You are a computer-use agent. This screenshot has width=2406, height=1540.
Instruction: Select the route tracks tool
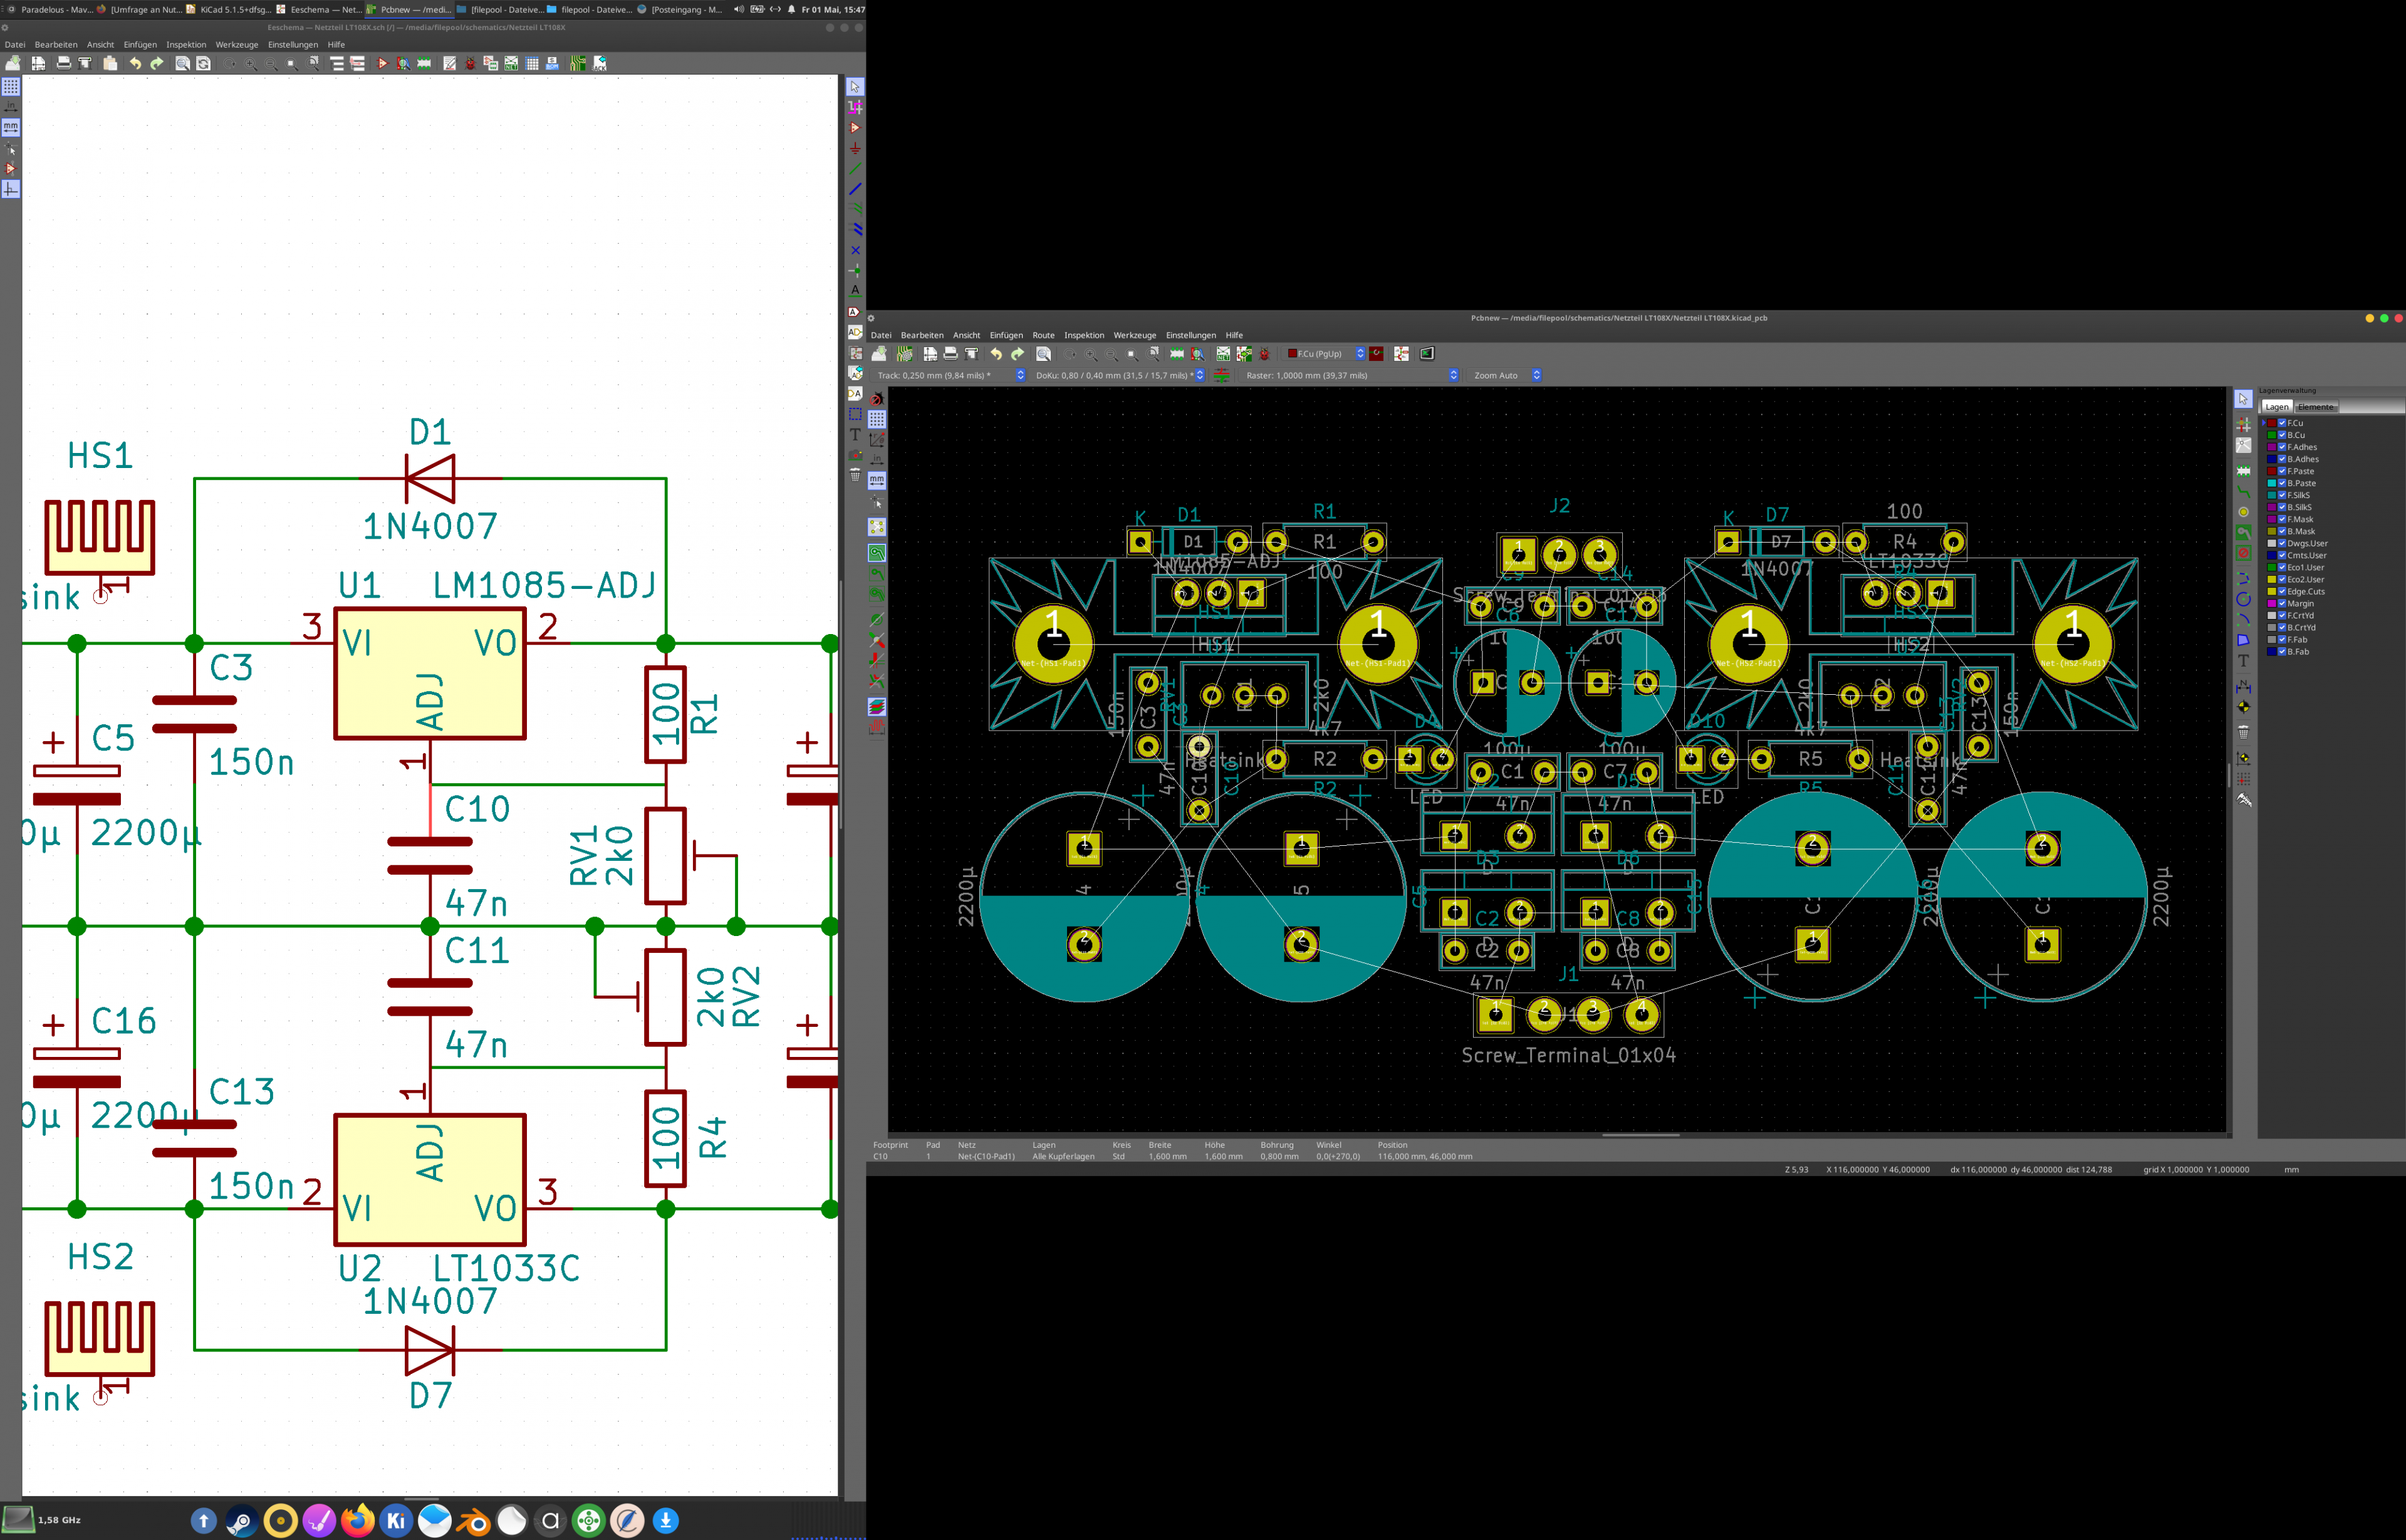click(x=2243, y=491)
